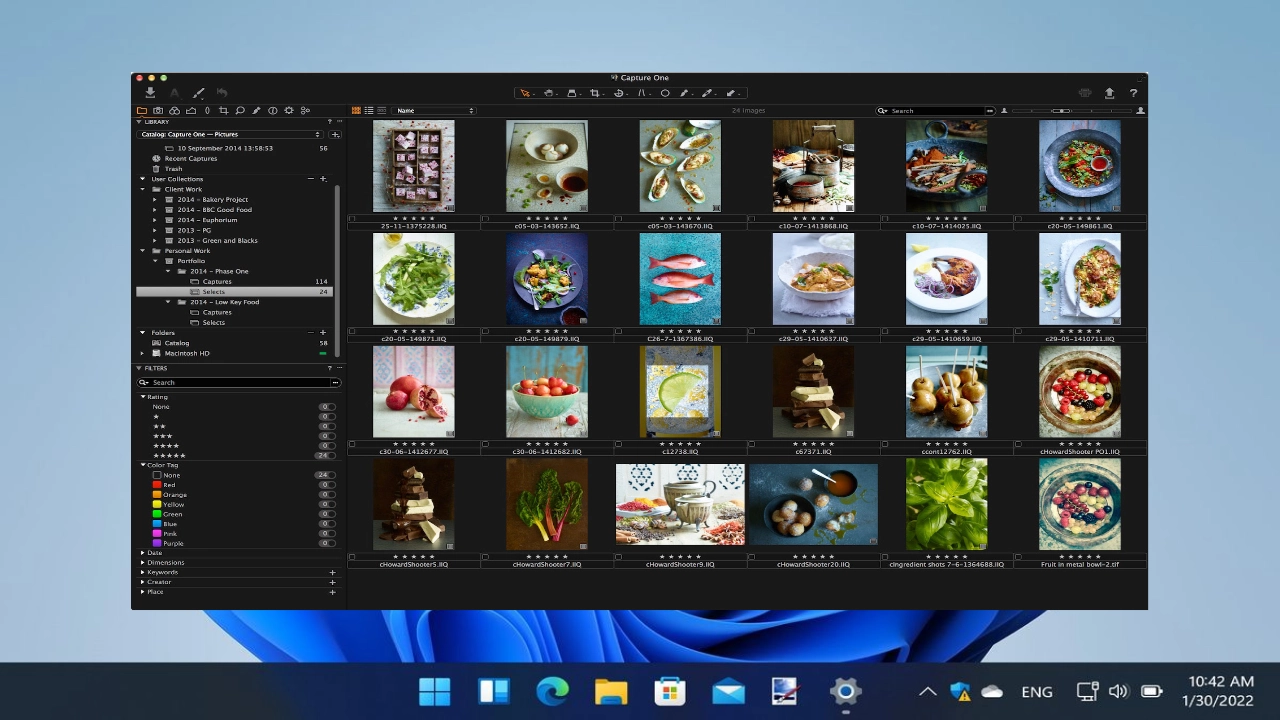Select the Apply adjustments arrow tool

click(x=731, y=93)
